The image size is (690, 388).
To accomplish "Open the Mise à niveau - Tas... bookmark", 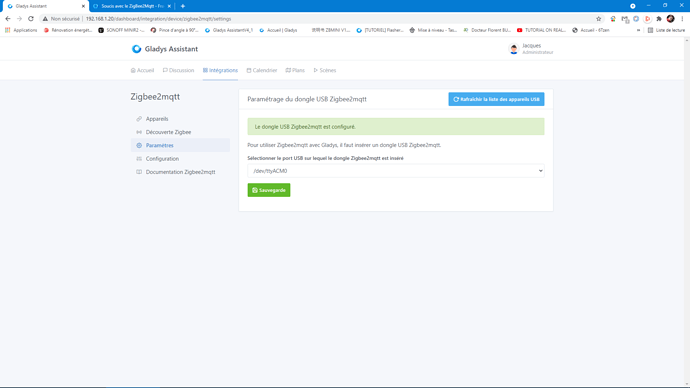I will 433,30.
